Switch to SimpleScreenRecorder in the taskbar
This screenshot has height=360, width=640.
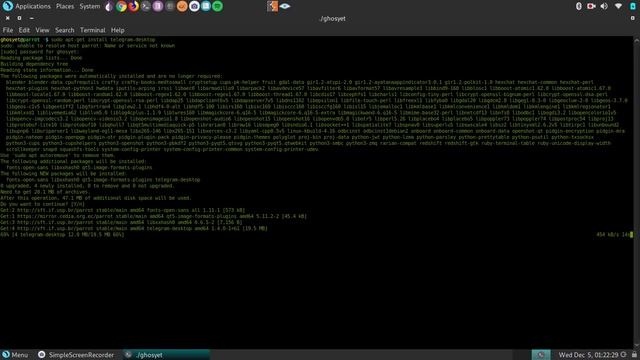[x=76, y=355]
